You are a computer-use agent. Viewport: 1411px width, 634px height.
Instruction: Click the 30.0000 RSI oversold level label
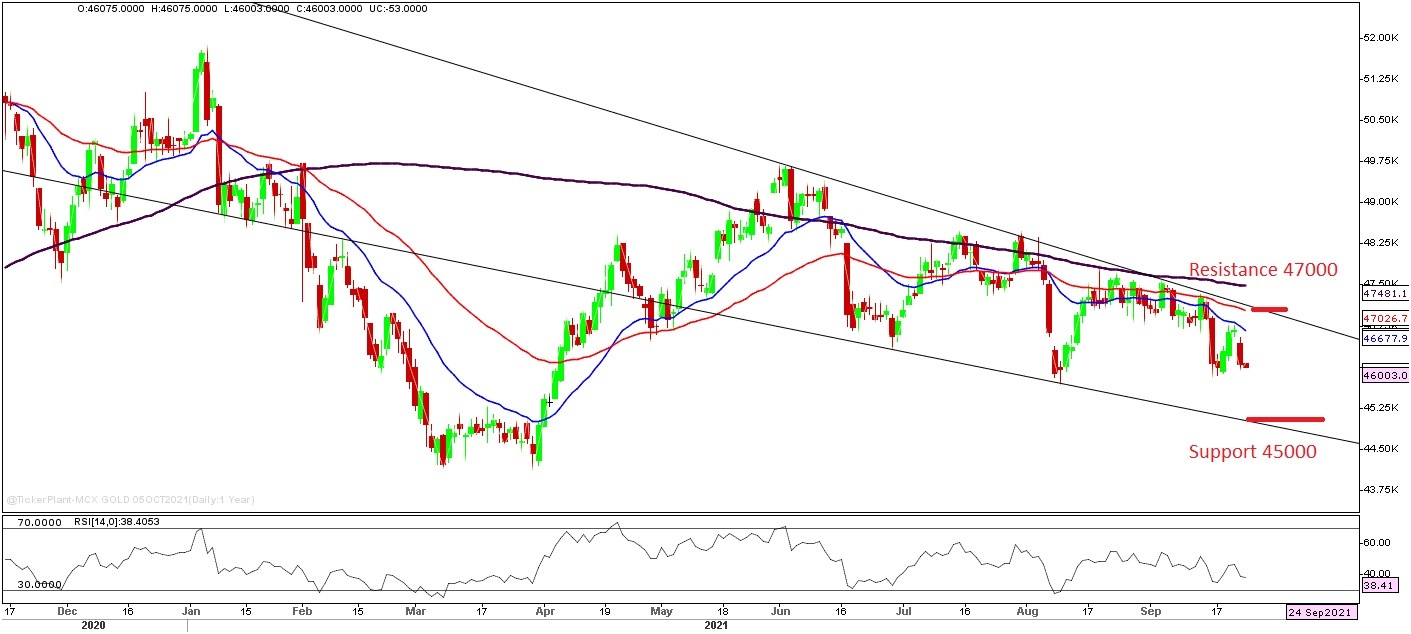click(x=39, y=584)
